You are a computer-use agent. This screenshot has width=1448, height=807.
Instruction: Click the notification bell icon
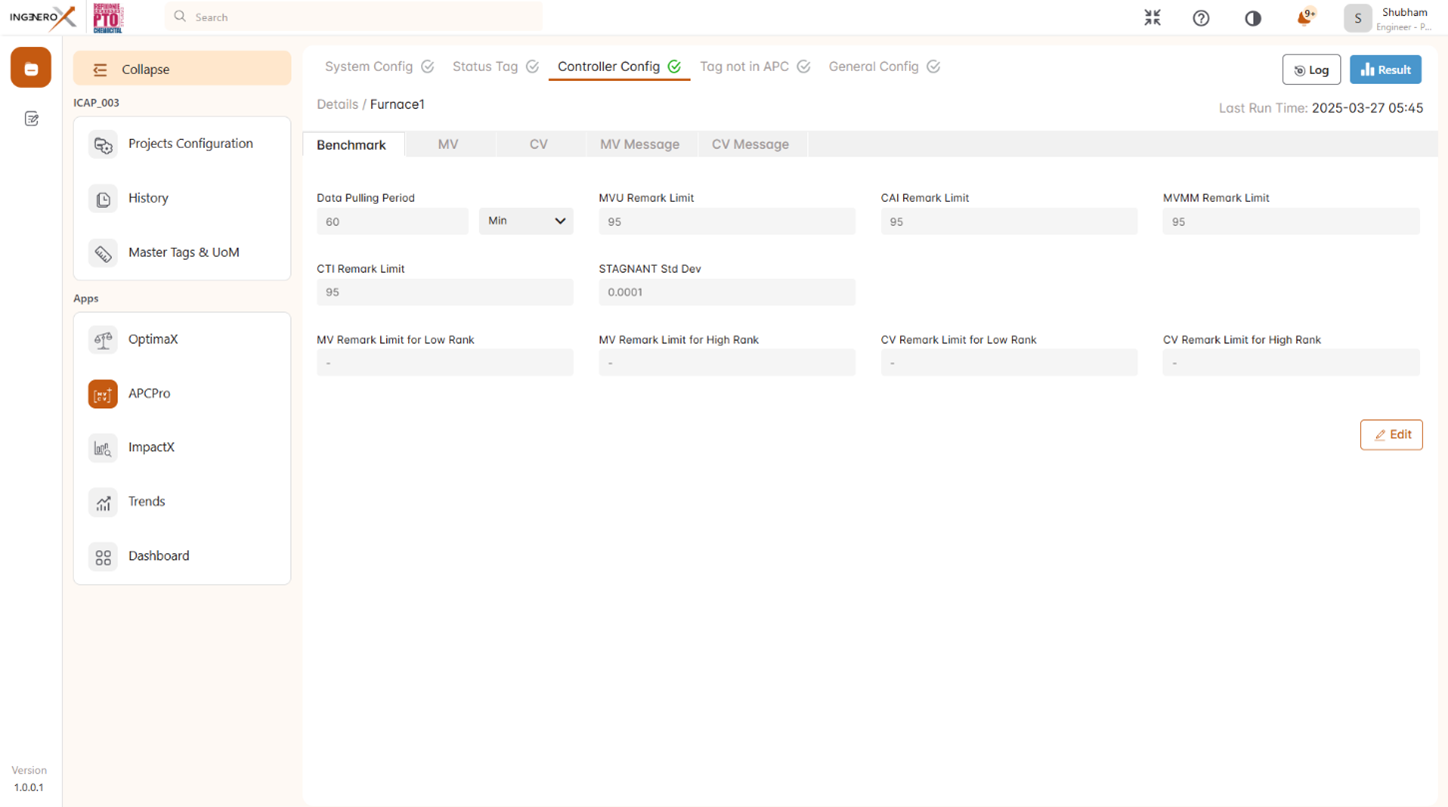[x=1304, y=18]
